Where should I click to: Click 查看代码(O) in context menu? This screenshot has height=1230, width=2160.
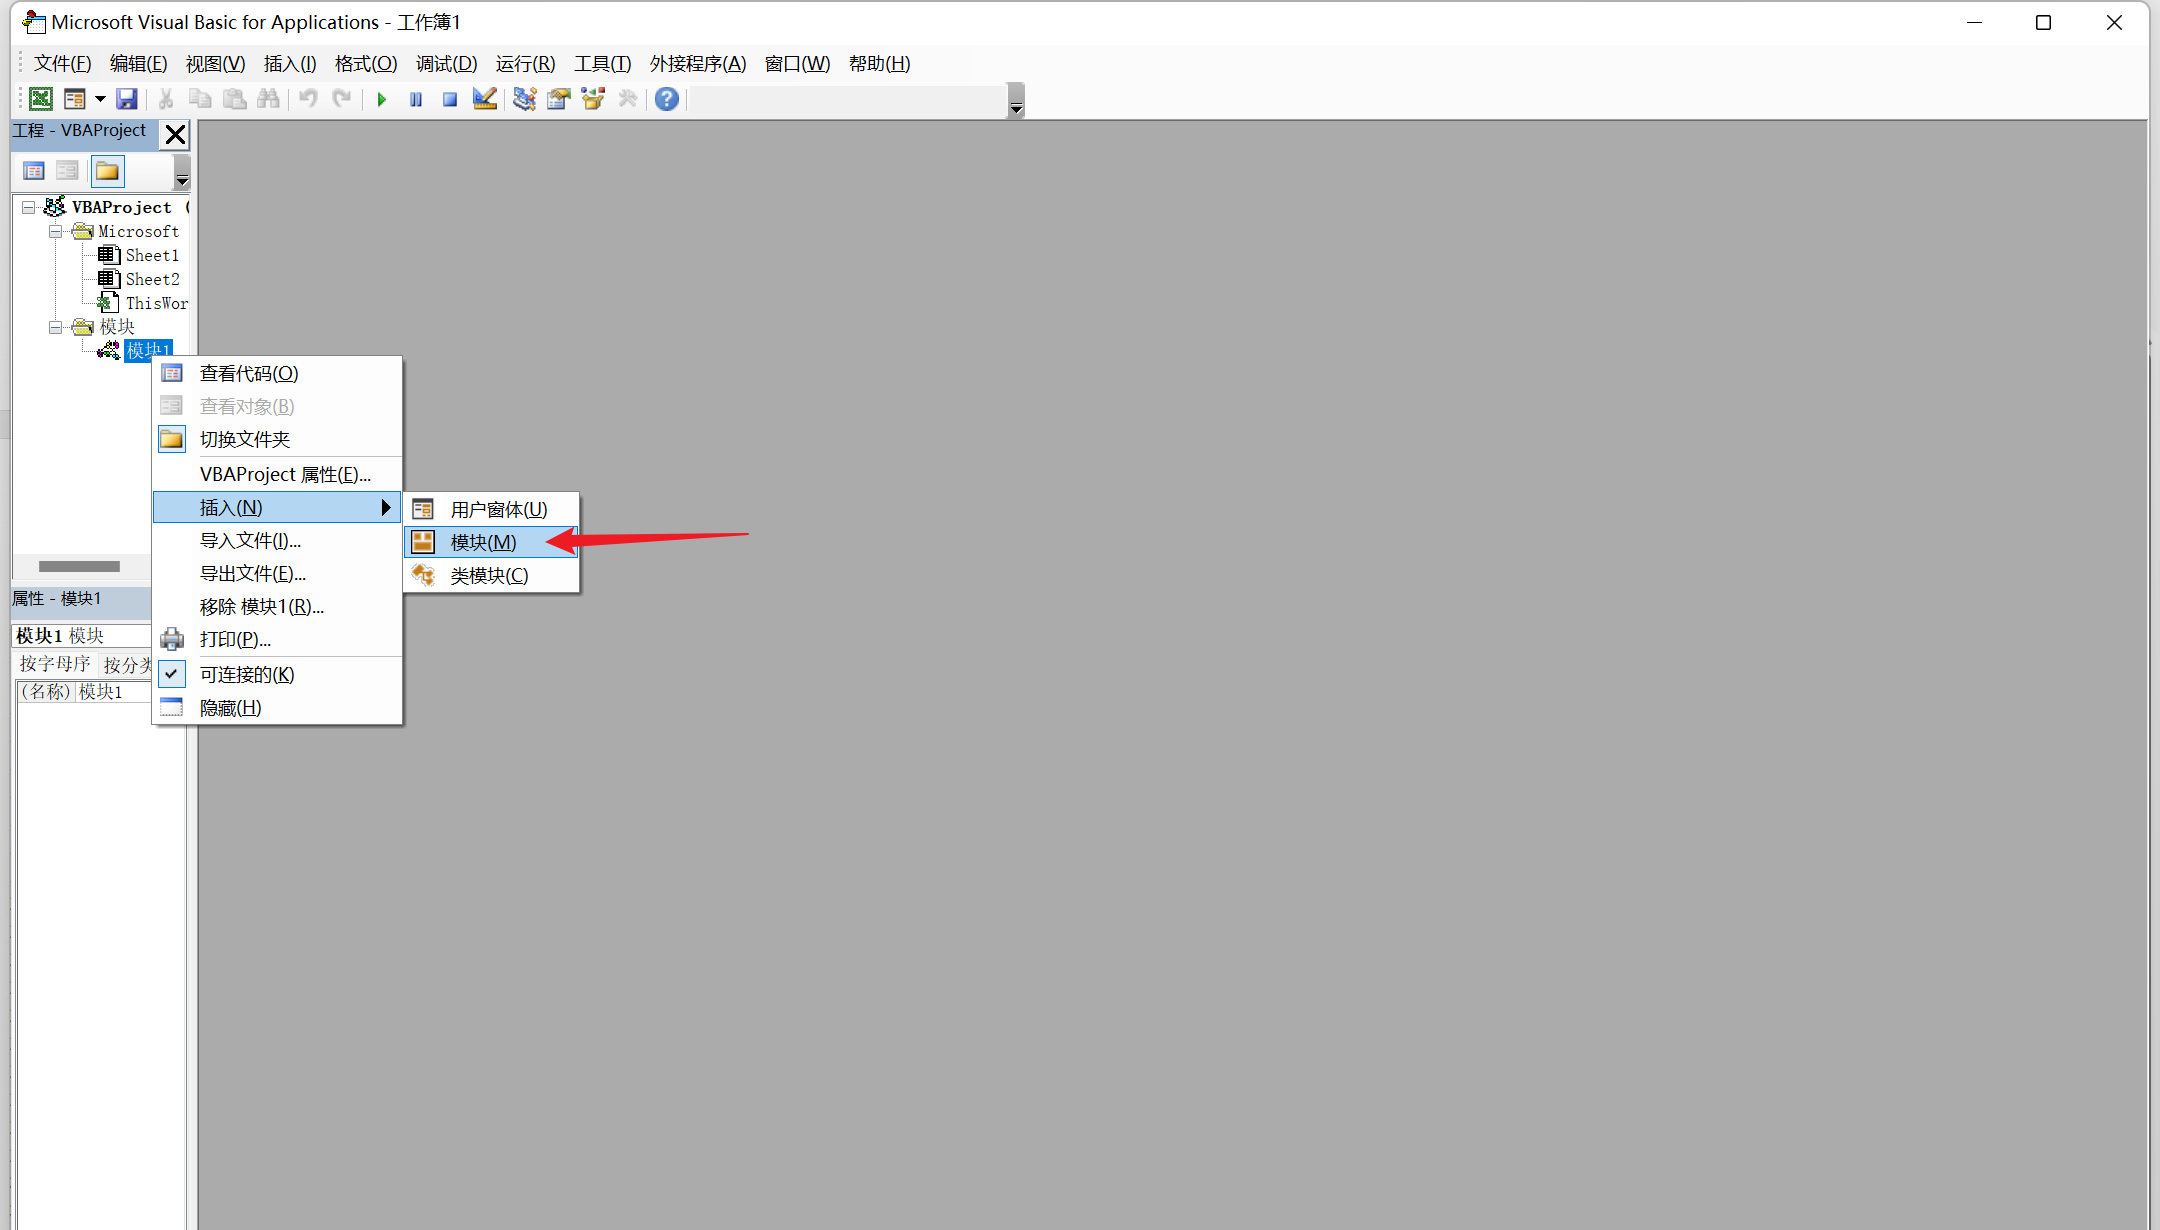click(248, 373)
